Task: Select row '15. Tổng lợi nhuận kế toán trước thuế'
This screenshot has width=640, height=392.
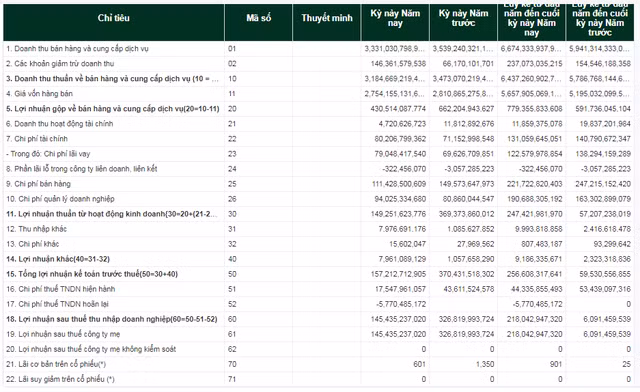Action: coord(319,274)
